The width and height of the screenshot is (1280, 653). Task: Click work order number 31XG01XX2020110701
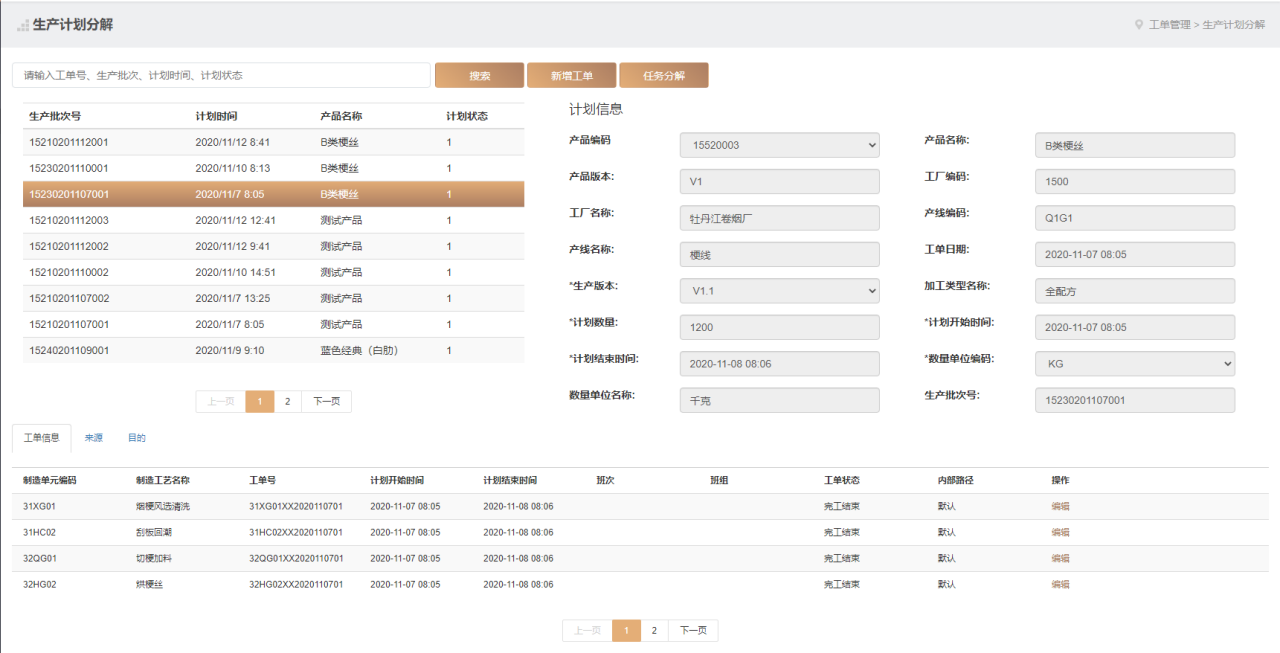pyautogui.click(x=296, y=507)
